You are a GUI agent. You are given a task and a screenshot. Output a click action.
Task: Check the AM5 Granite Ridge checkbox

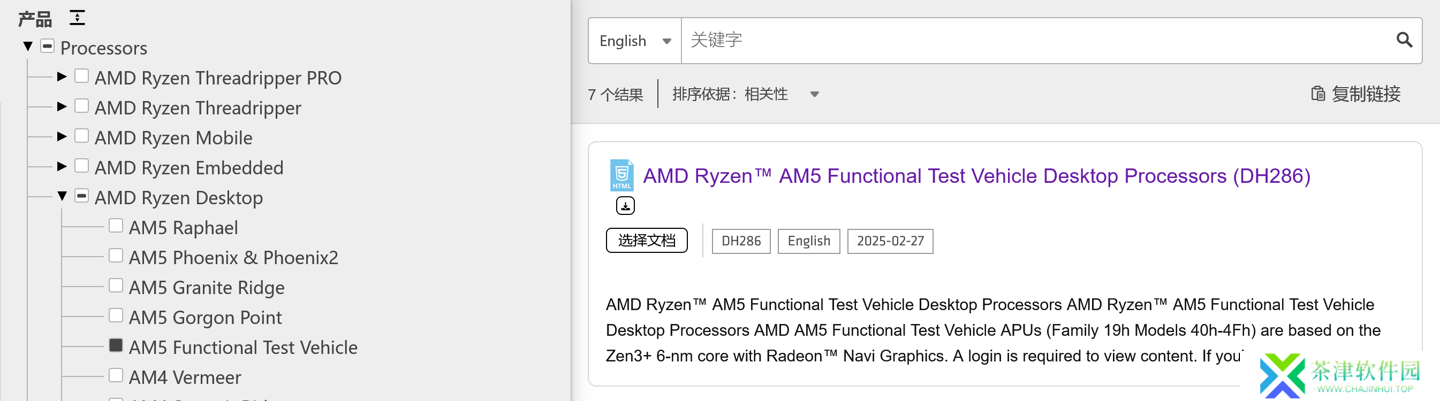click(116, 286)
